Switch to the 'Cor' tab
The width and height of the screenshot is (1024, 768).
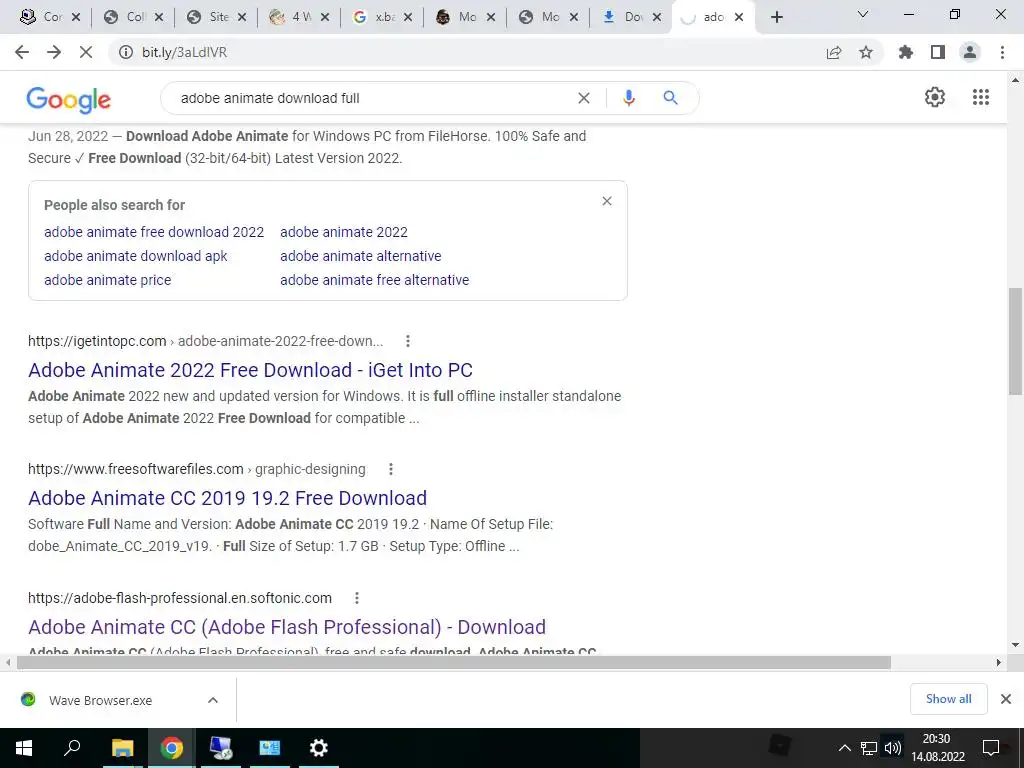click(x=52, y=17)
